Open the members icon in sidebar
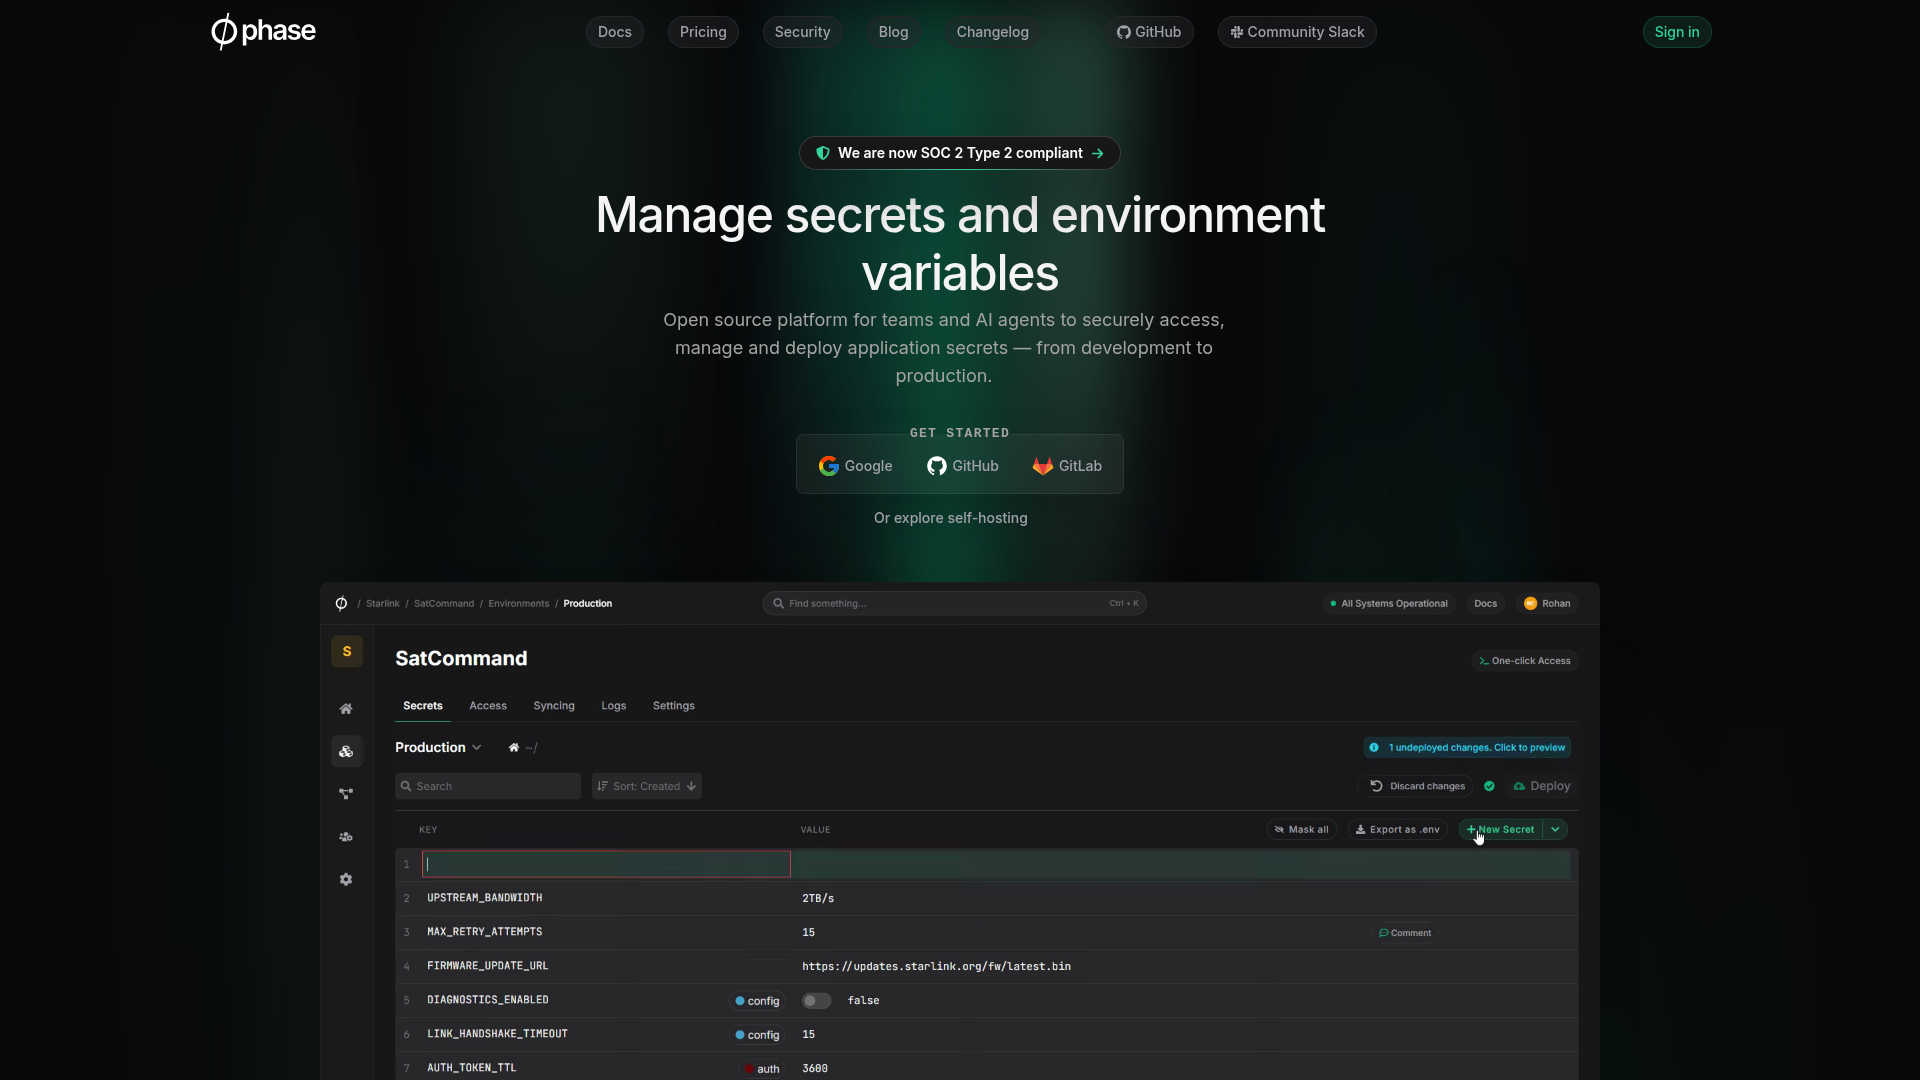This screenshot has width=1920, height=1080. [x=346, y=837]
